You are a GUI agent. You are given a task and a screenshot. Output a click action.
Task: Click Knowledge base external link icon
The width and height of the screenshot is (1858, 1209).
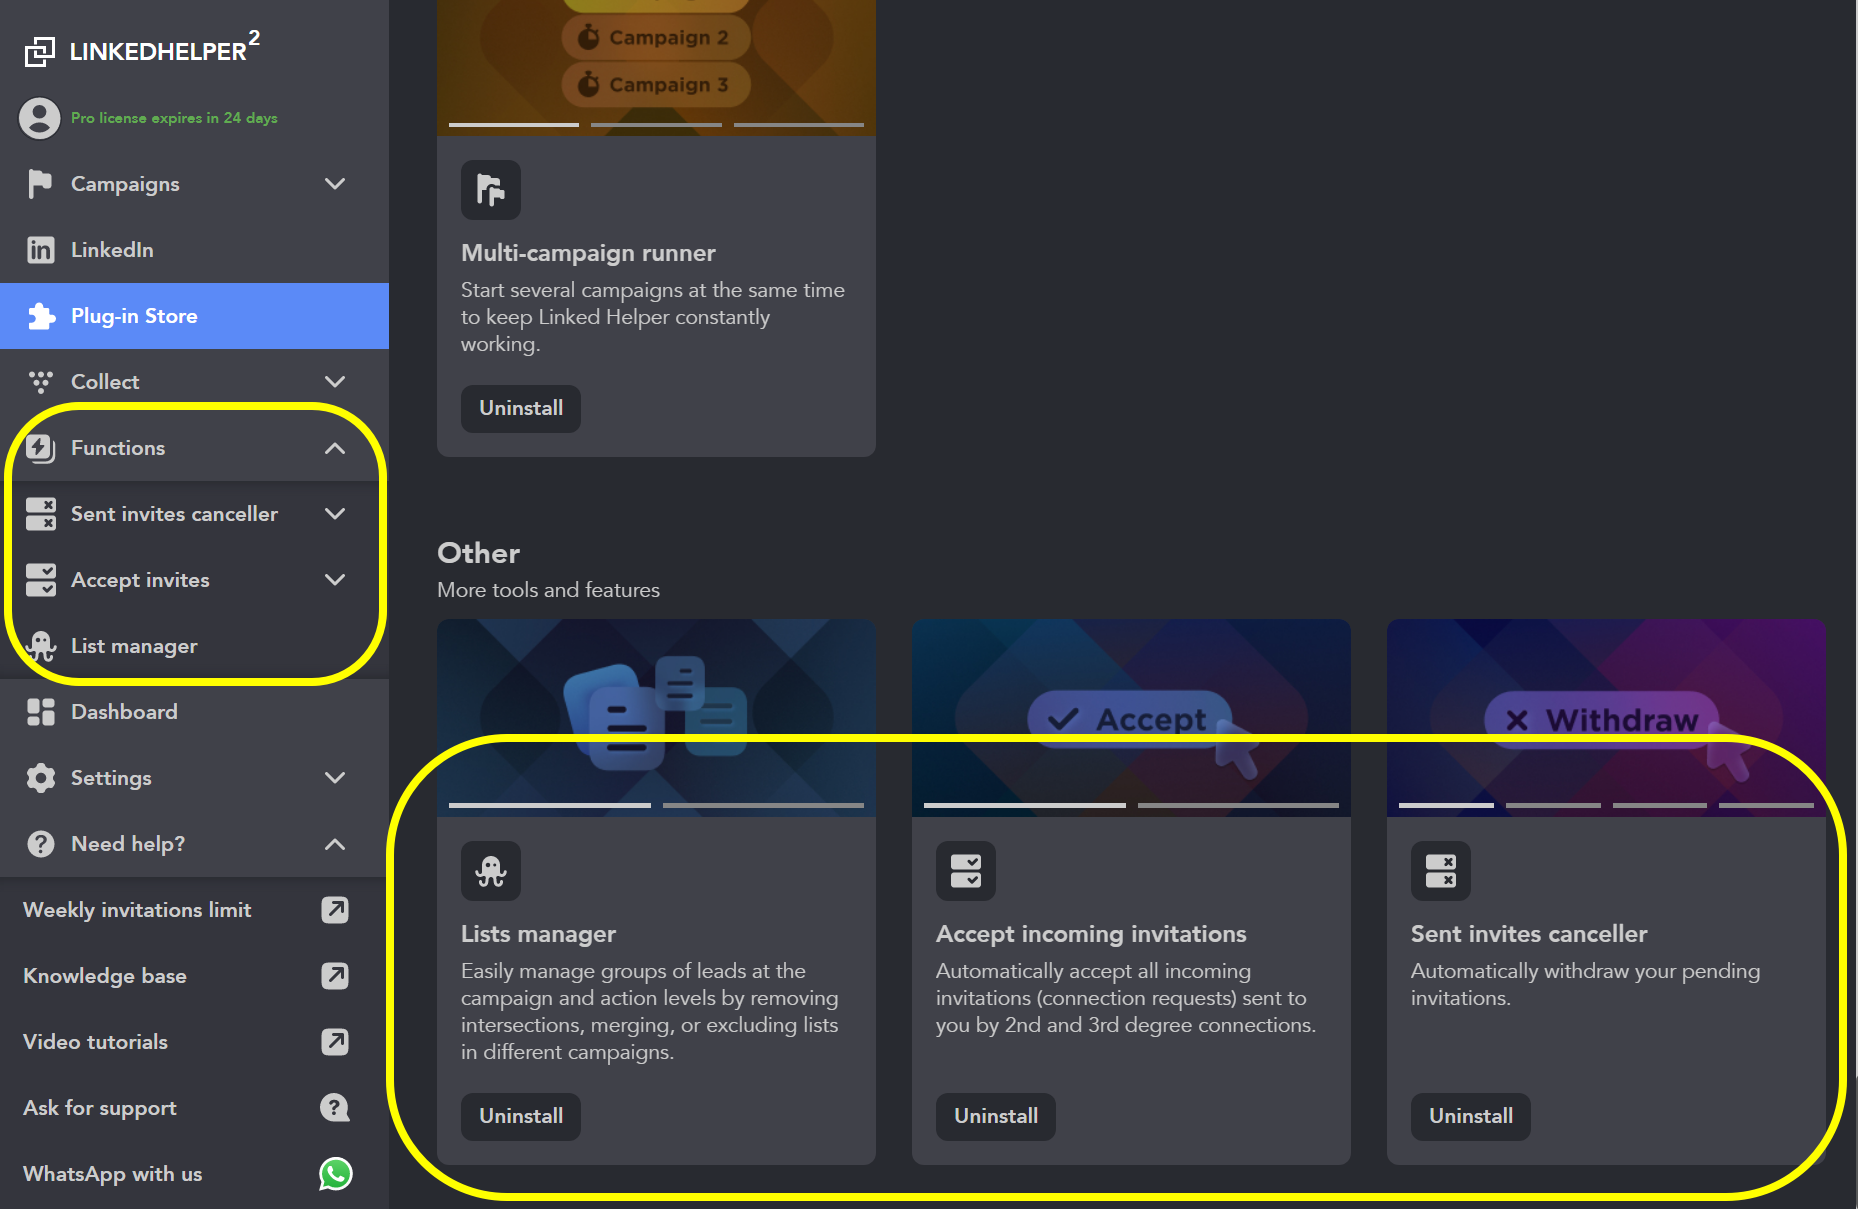click(x=335, y=976)
